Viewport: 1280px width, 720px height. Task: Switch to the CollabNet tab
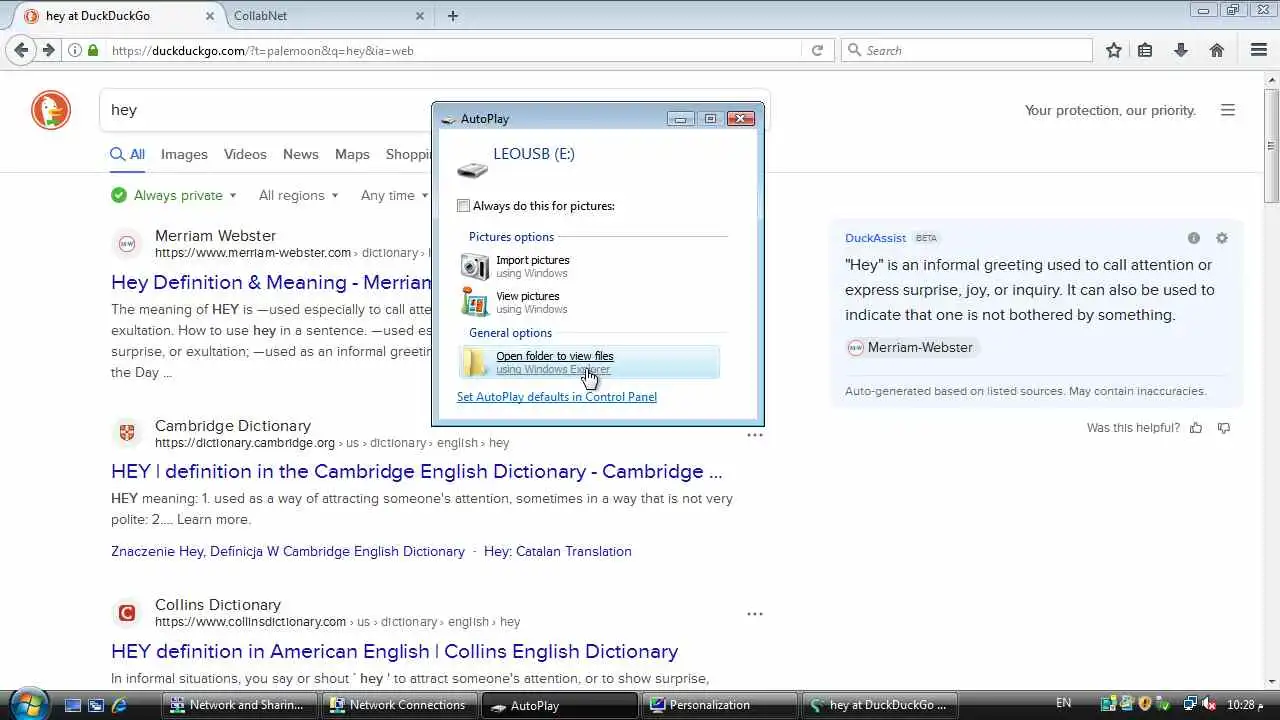[328, 16]
